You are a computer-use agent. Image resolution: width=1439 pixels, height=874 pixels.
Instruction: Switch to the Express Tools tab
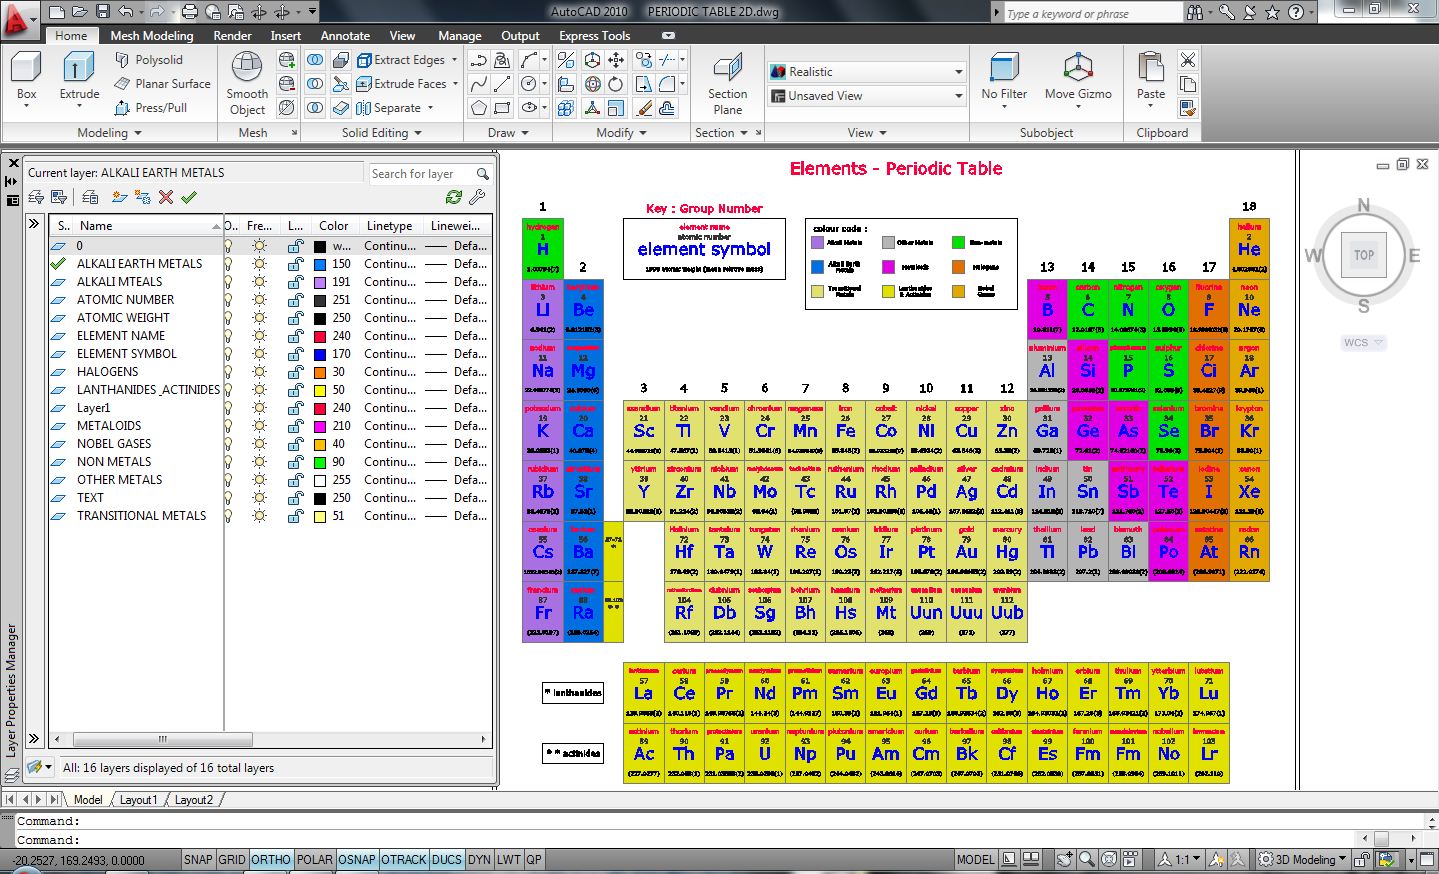(x=595, y=36)
